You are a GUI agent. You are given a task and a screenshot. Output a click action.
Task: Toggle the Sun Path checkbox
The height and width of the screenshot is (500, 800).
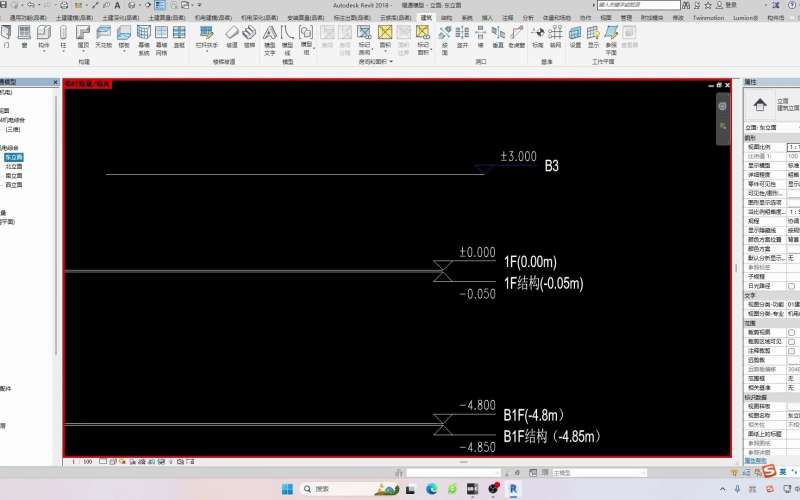tap(792, 286)
